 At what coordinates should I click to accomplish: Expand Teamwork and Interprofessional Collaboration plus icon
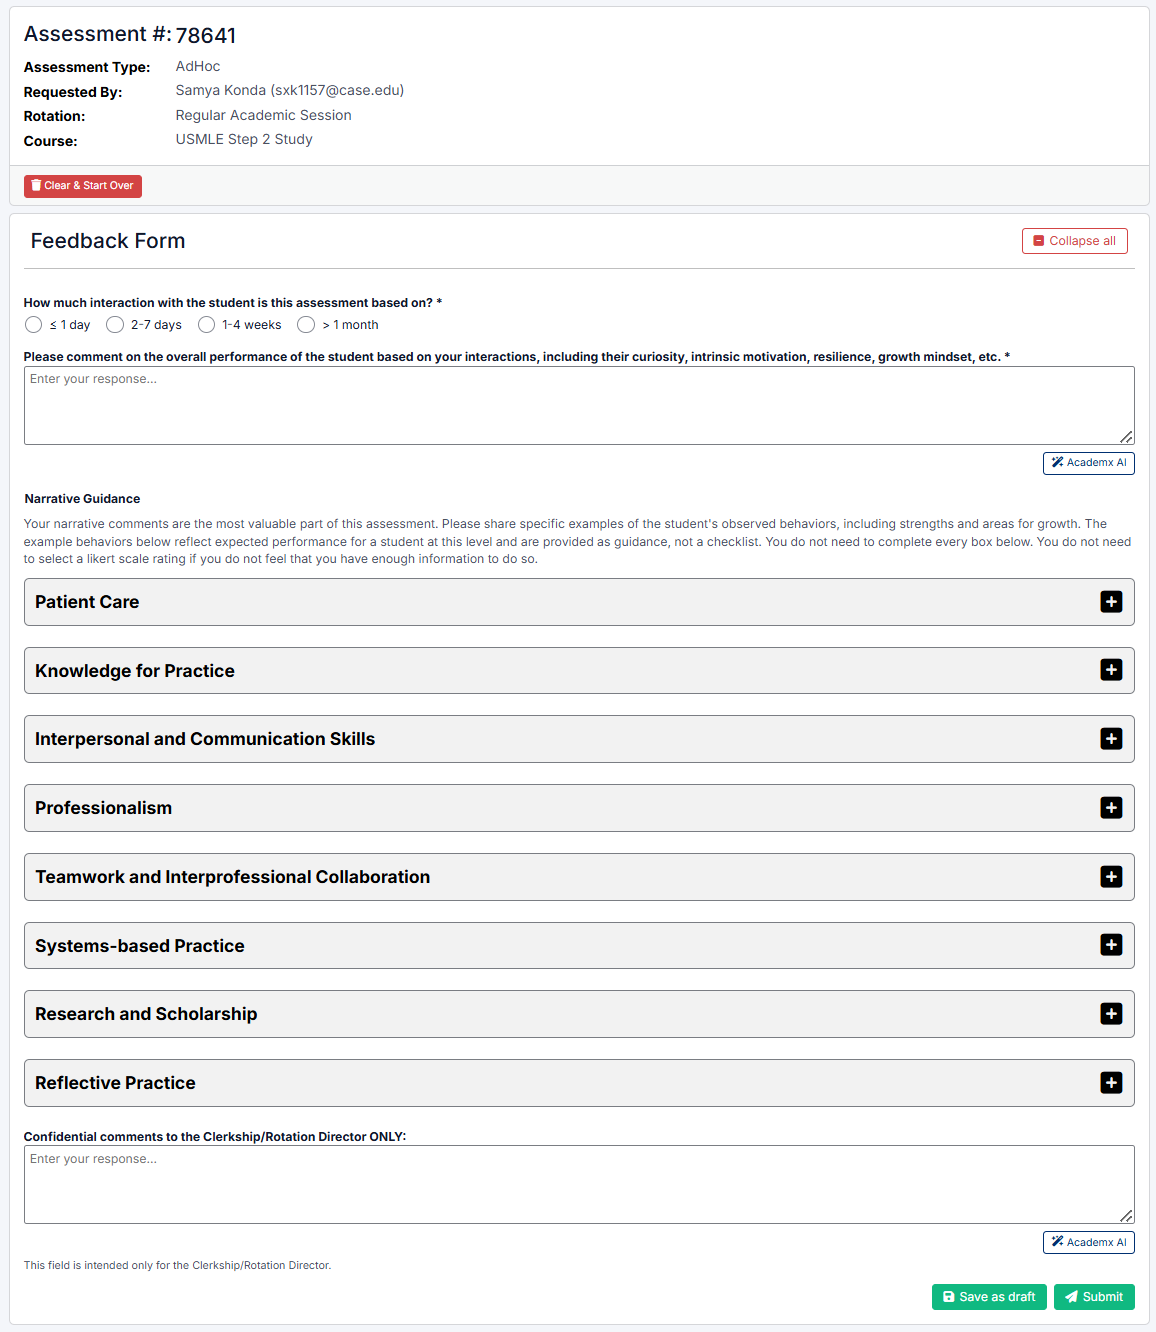click(1111, 877)
